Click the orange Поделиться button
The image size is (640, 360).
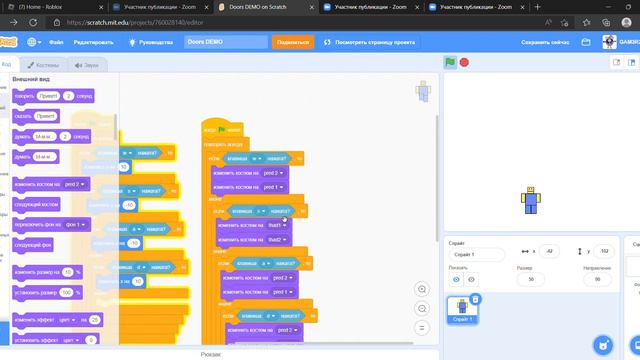click(293, 42)
